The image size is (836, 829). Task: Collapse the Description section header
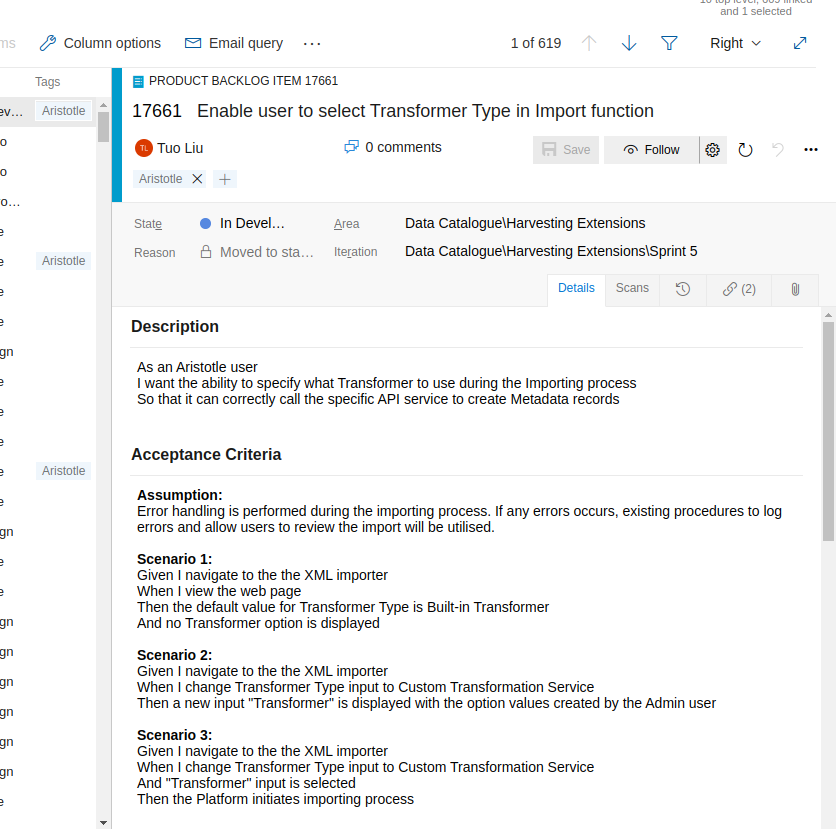[175, 326]
